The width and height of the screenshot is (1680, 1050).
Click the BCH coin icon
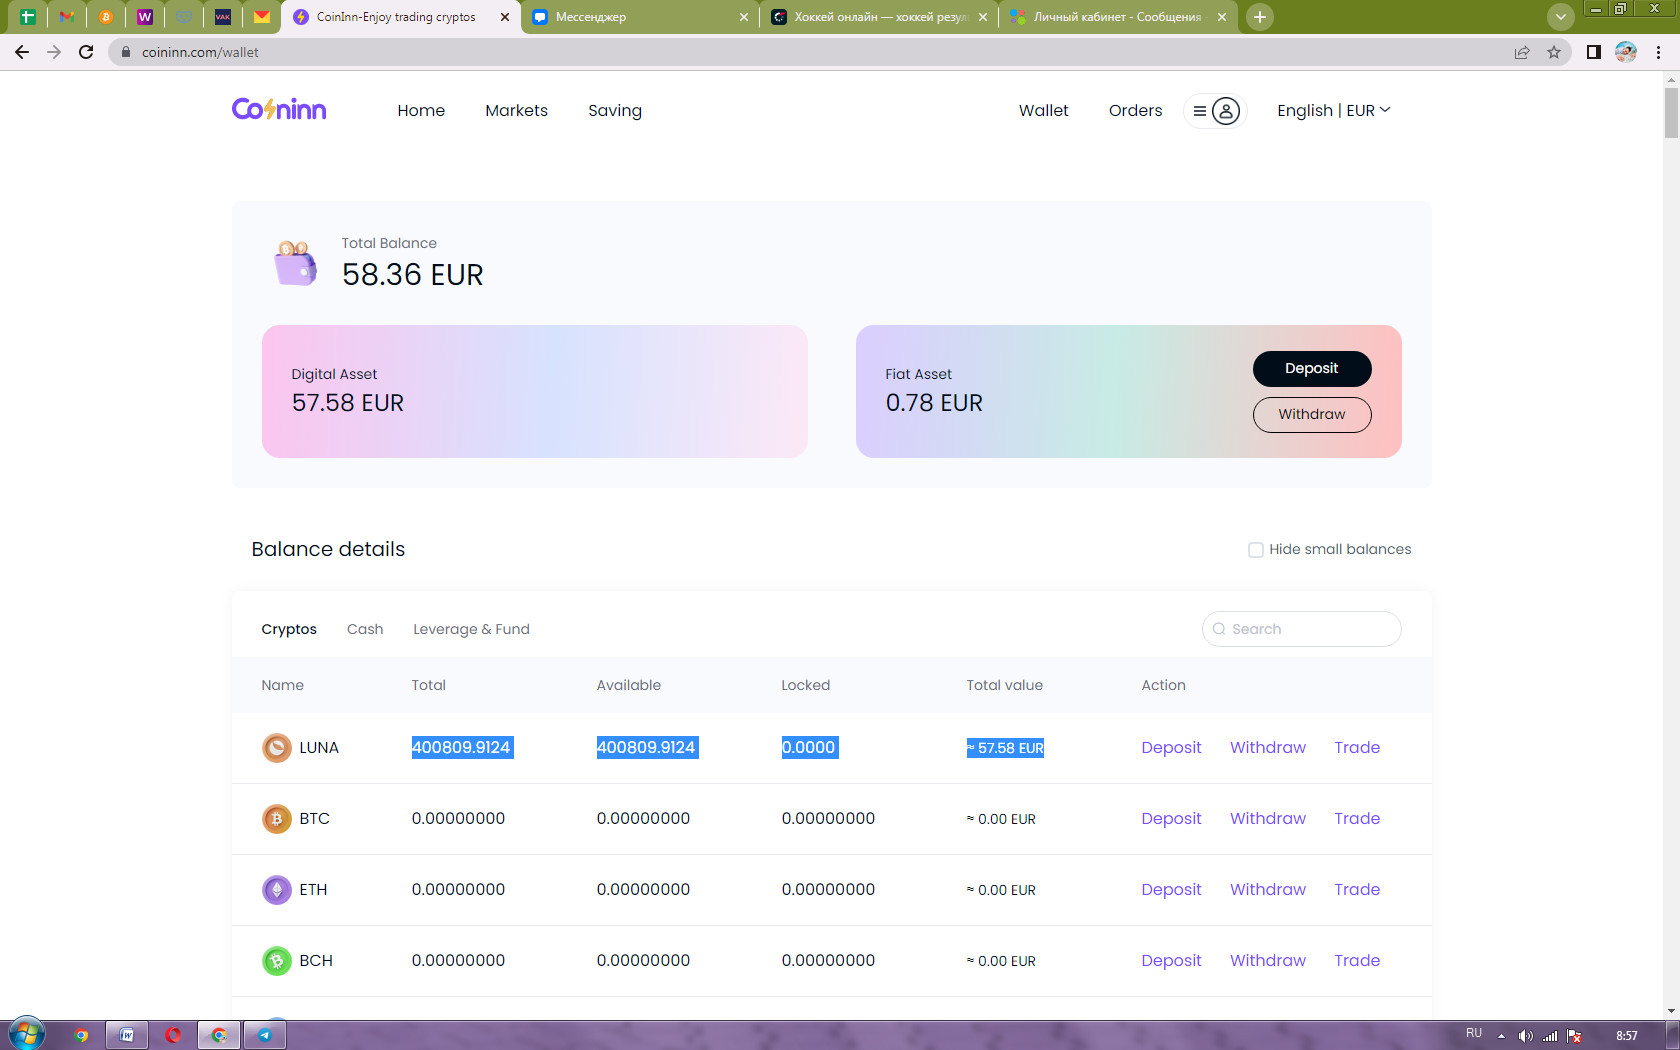277,961
